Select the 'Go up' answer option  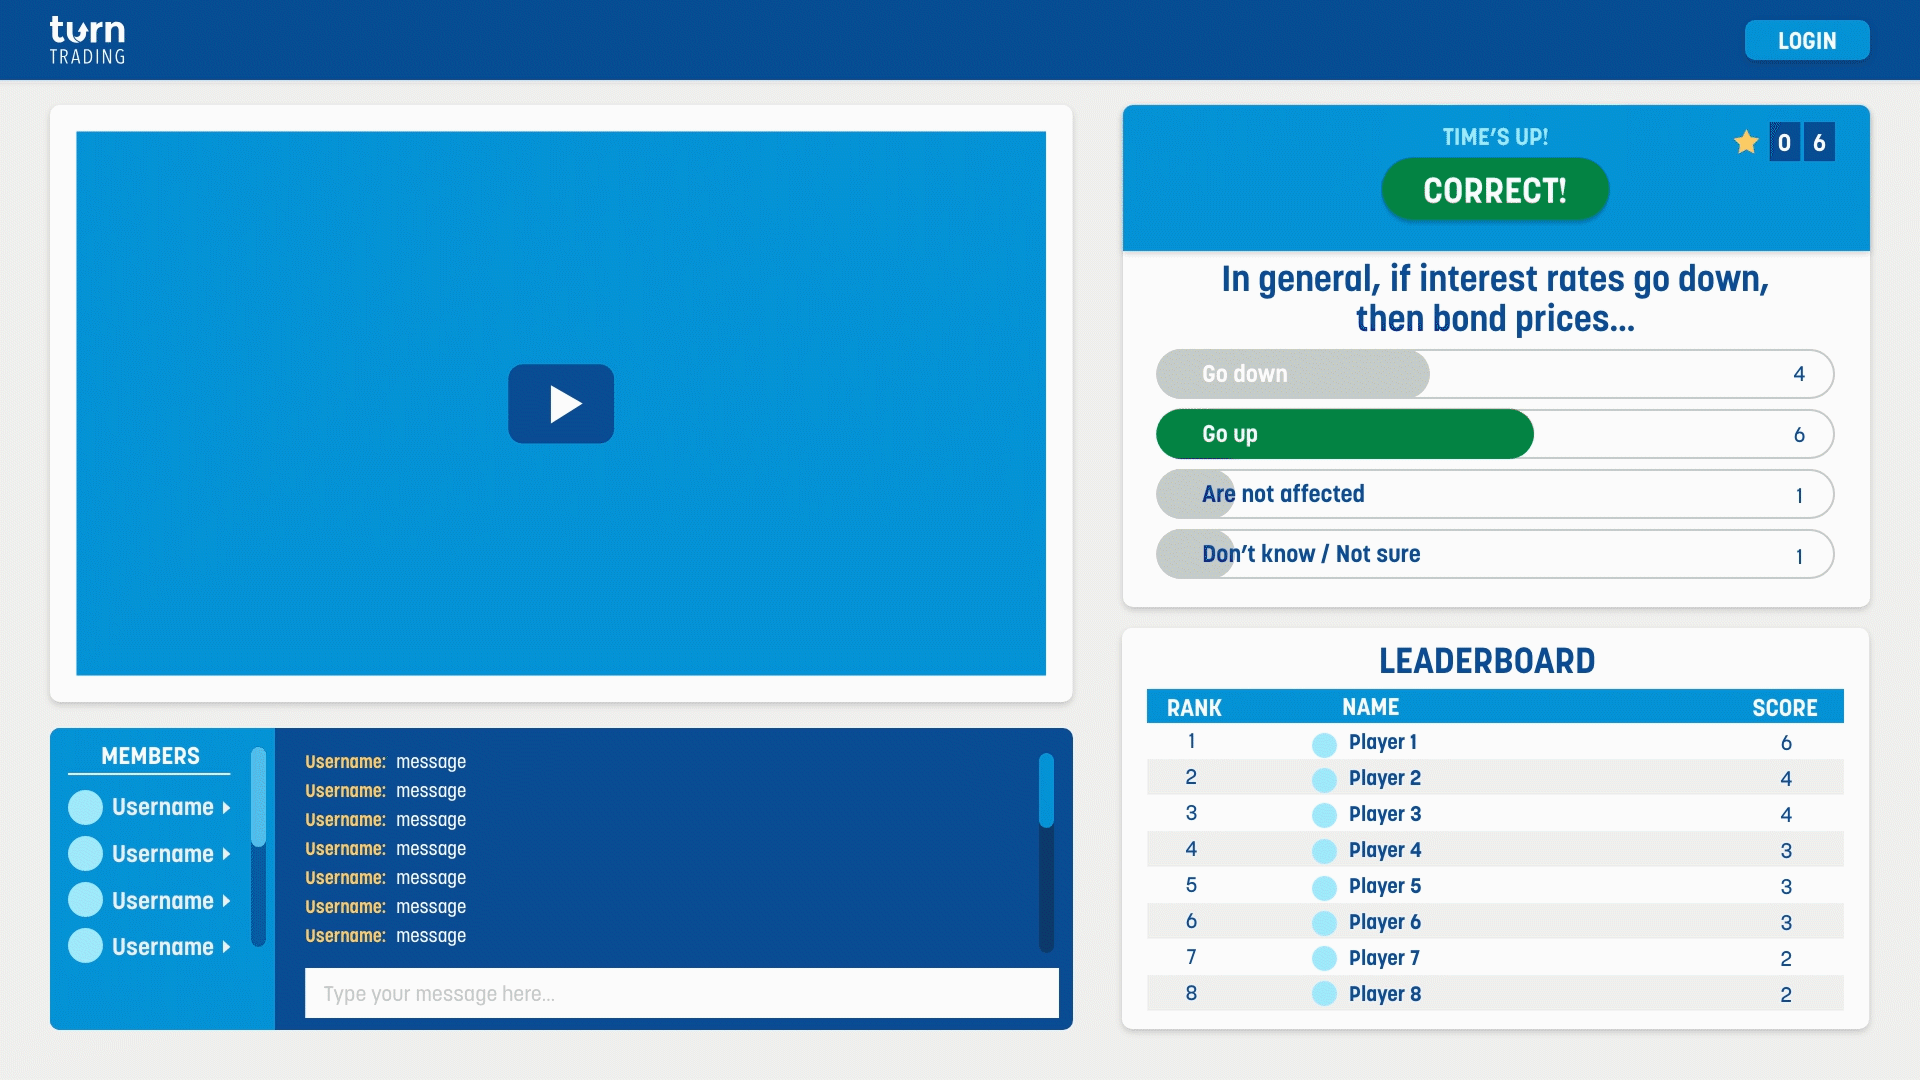pyautogui.click(x=1494, y=434)
